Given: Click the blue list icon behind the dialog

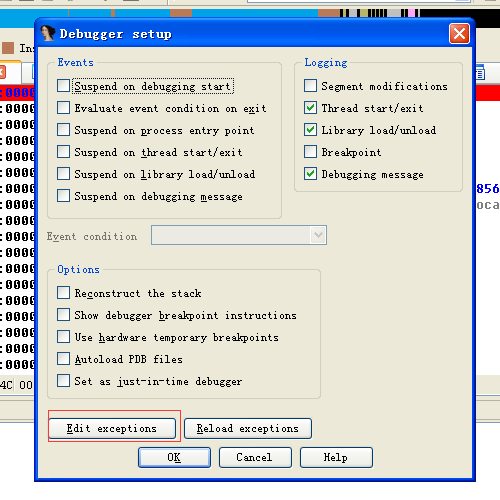Looking at the screenshot, I should coord(480,72).
